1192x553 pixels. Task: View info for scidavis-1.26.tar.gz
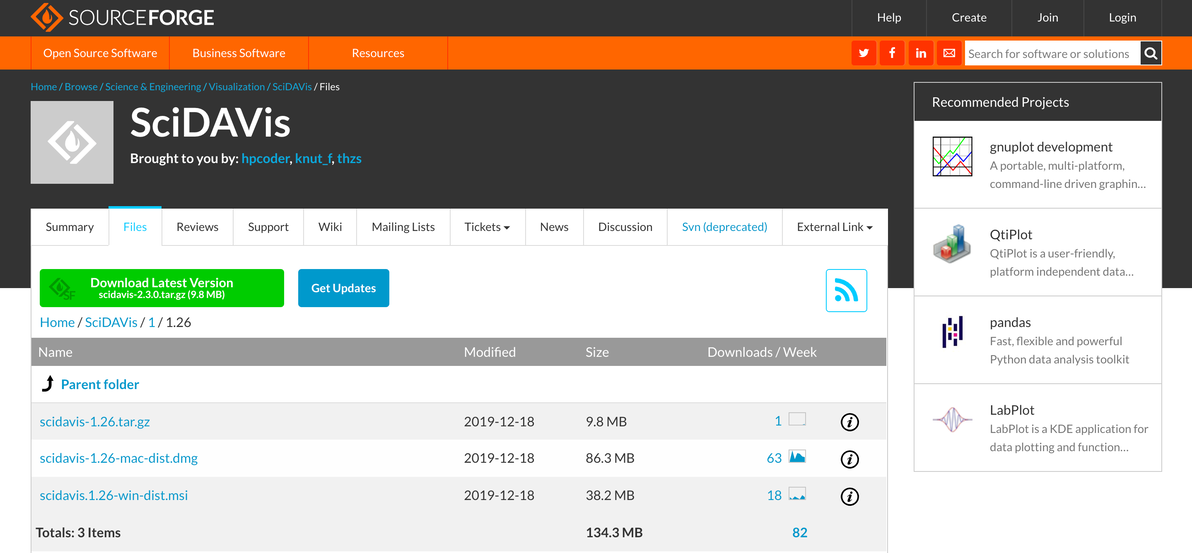(850, 422)
